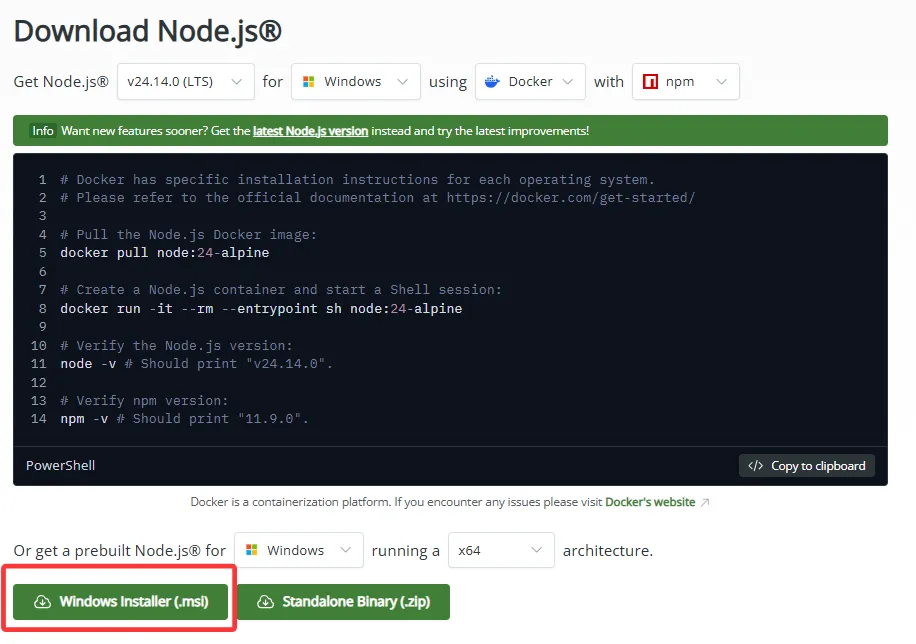
Task: Click the comment "# Verify the Node.js version:"
Action: tap(176, 346)
